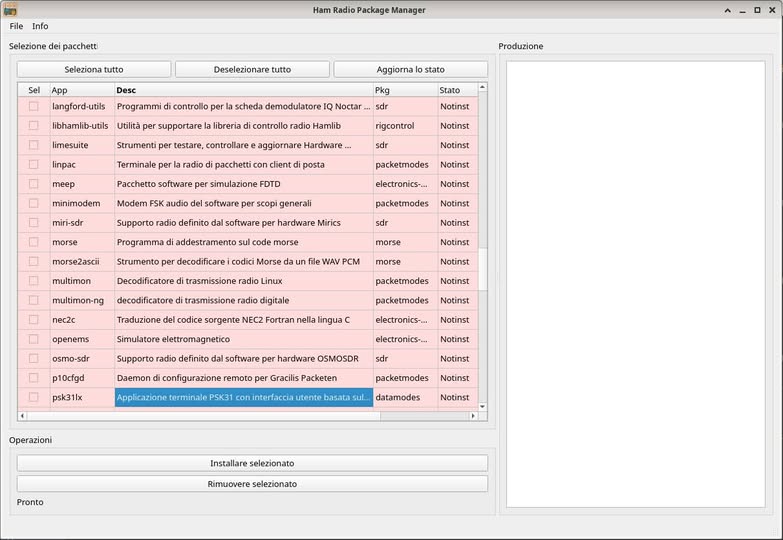Click the horizontal scrollbar thumb of package list
Image resolution: width=783 pixels, height=540 pixels.
(204, 416)
